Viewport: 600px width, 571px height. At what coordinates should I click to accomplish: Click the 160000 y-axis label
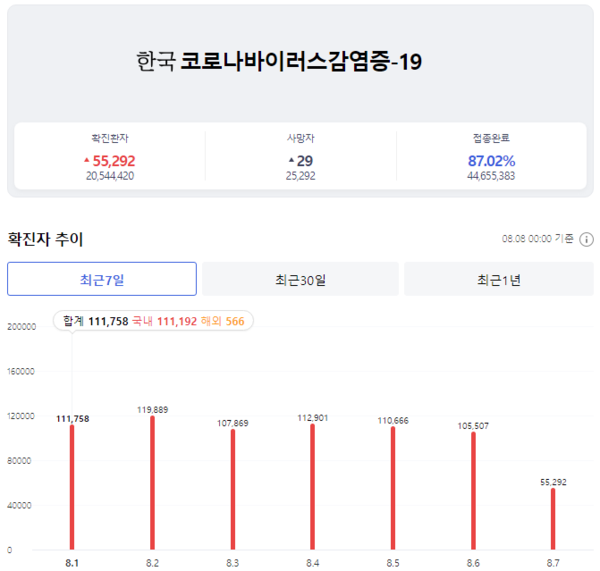pyautogui.click(x=21, y=371)
